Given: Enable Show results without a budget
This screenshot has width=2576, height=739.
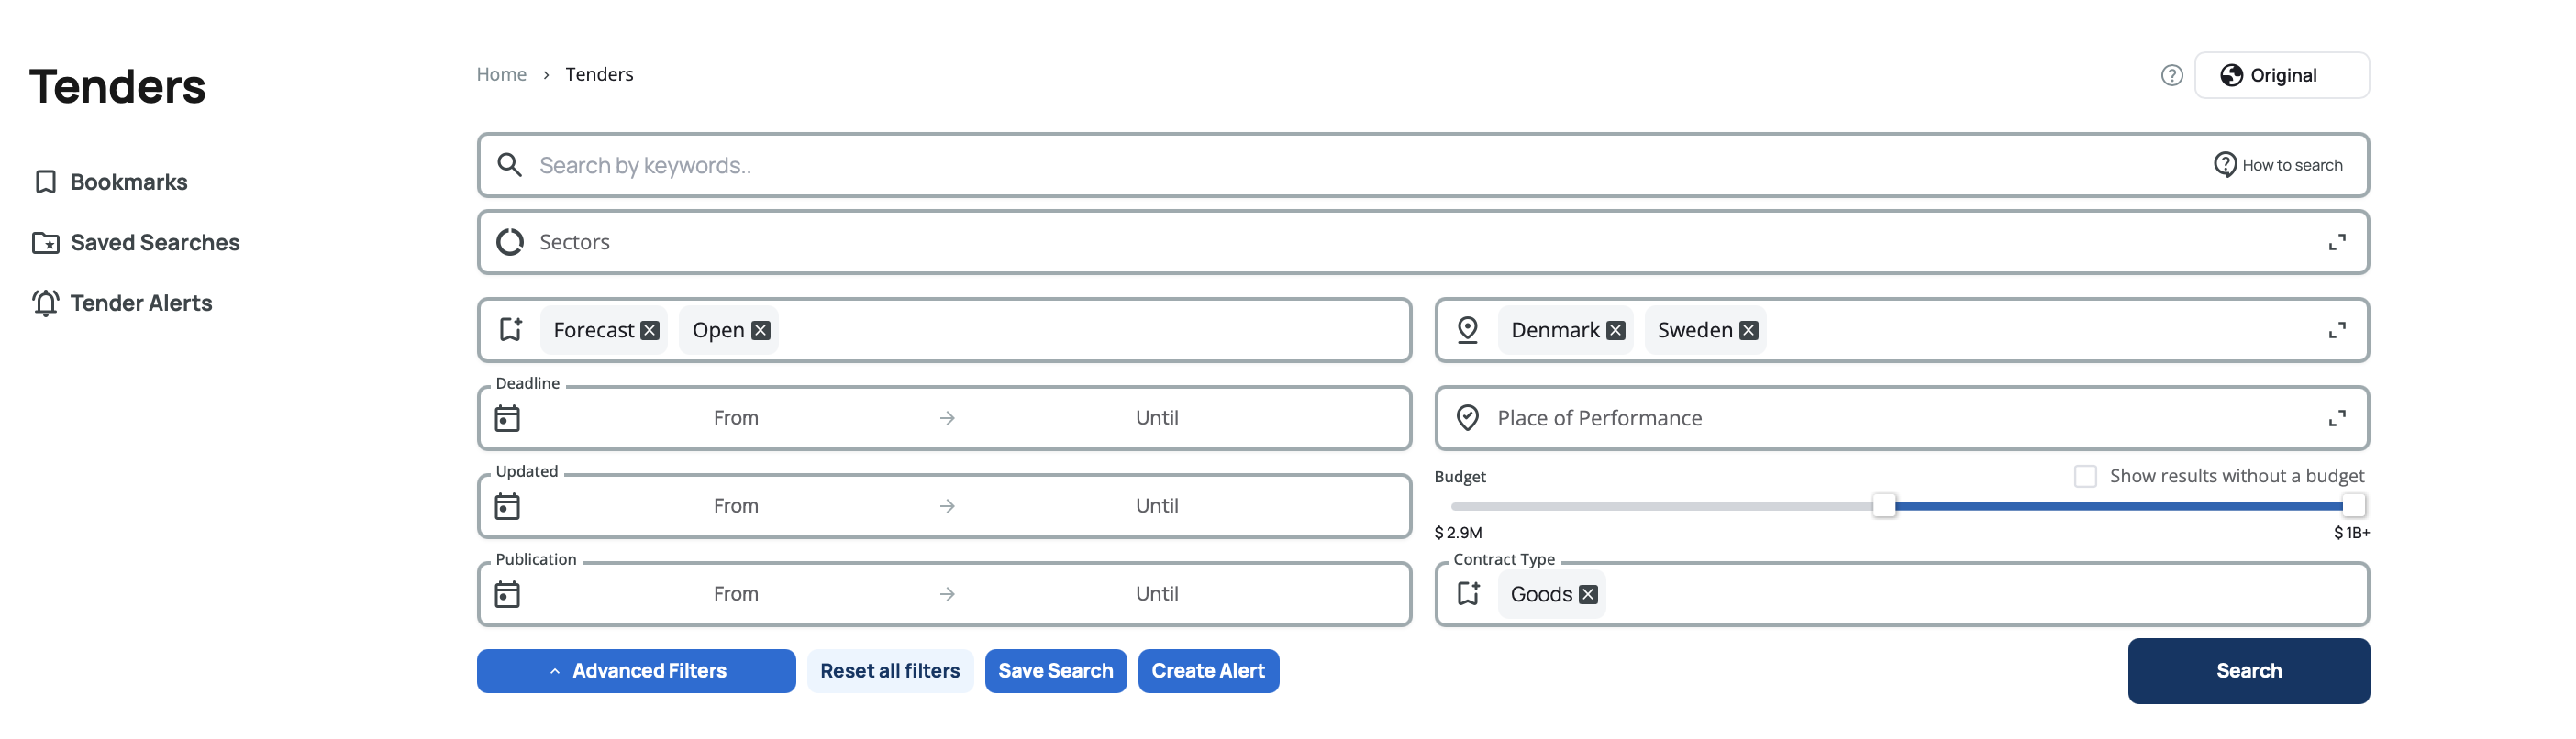Looking at the screenshot, I should pos(2085,476).
